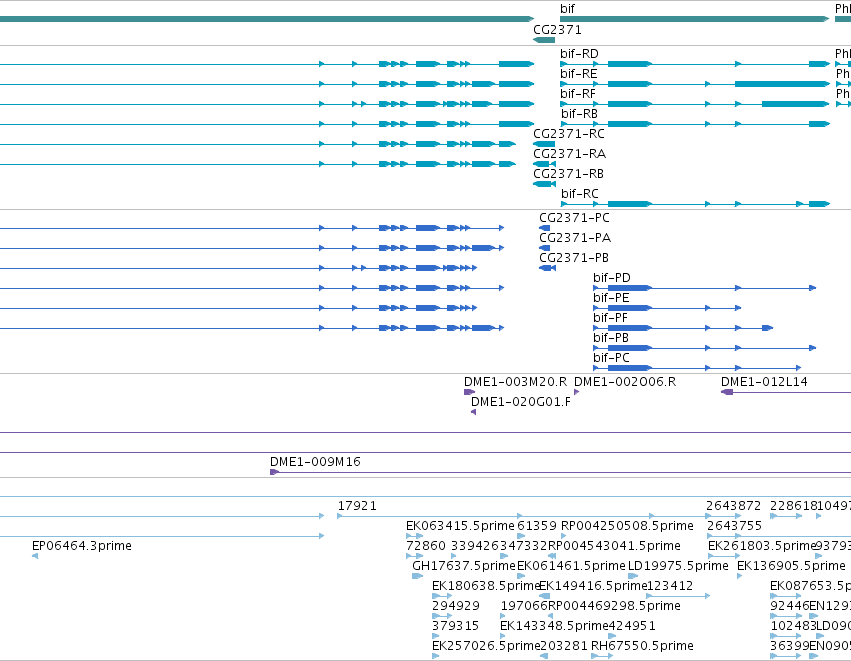Open EST RP004543041.5prime
The width and height of the screenshot is (851, 661).
tap(614, 546)
